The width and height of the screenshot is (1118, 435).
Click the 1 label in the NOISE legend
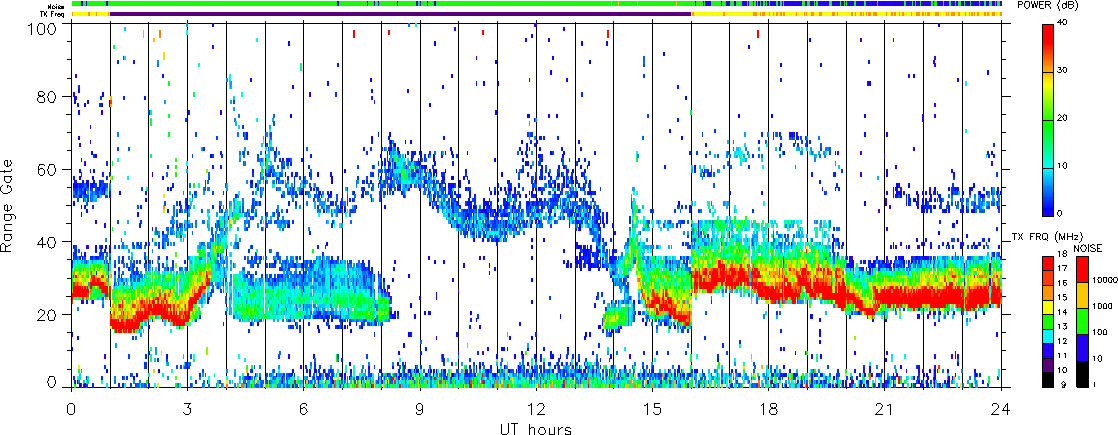[x=1094, y=386]
